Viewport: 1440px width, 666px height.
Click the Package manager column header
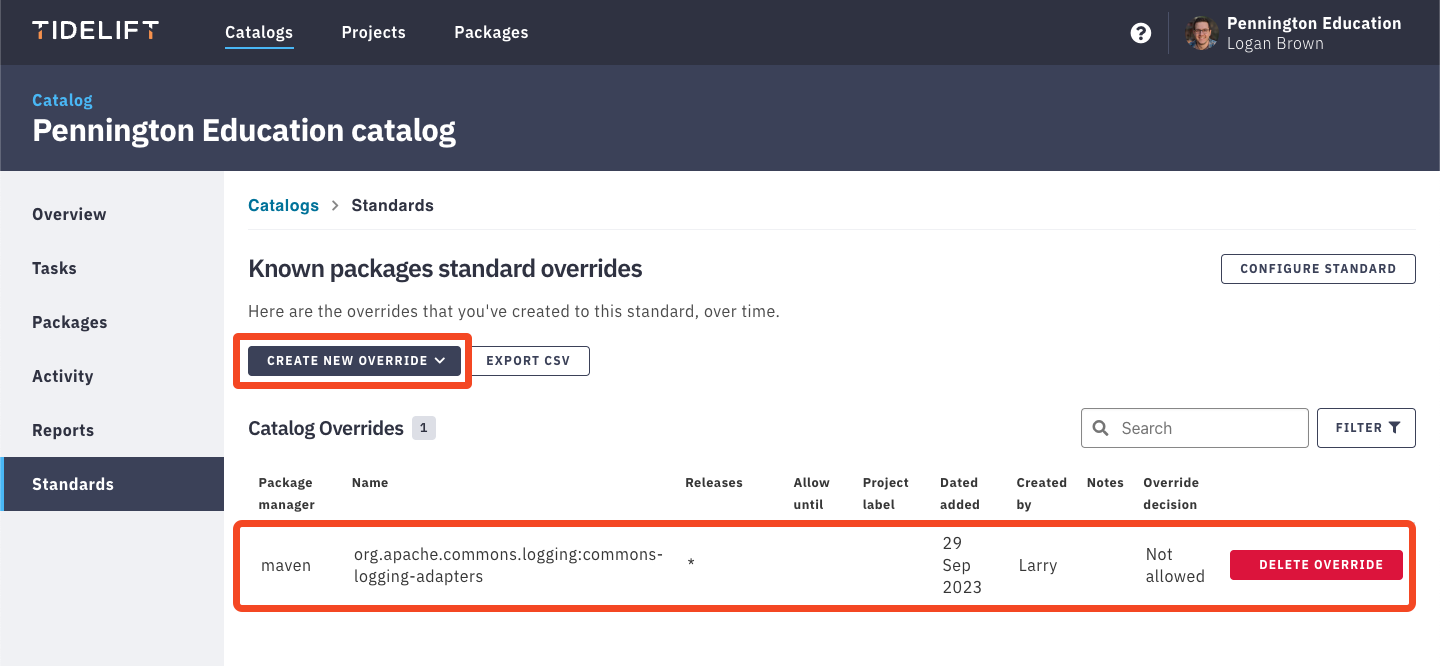(x=287, y=494)
